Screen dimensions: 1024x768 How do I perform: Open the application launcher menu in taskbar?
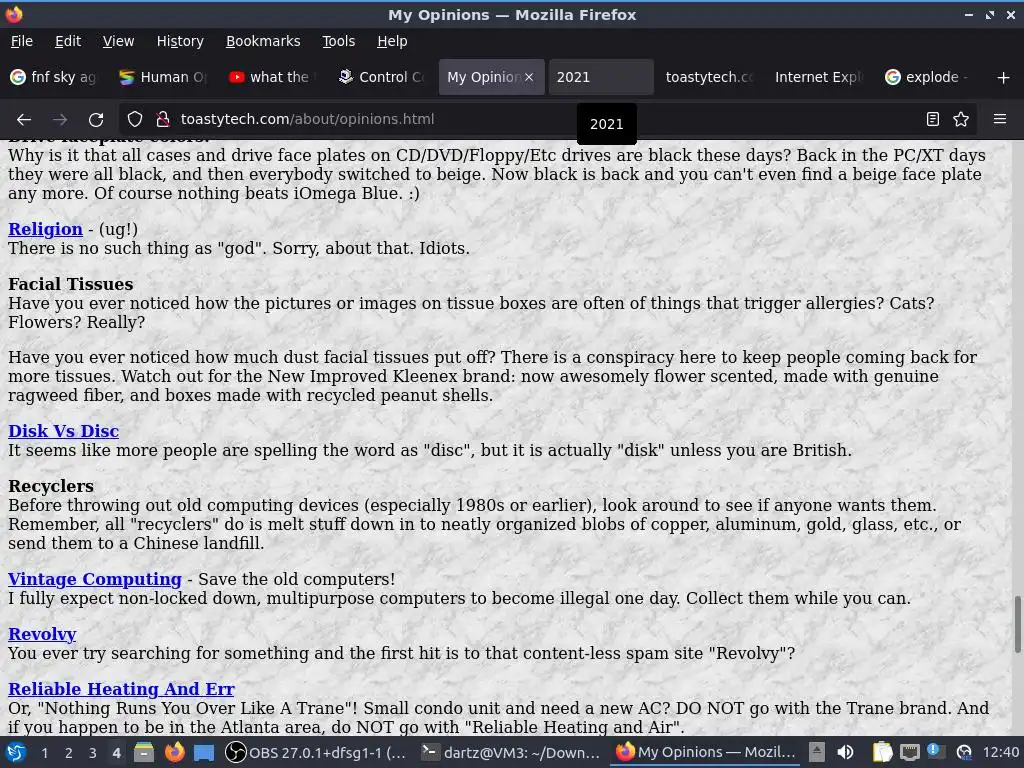click(x=15, y=752)
